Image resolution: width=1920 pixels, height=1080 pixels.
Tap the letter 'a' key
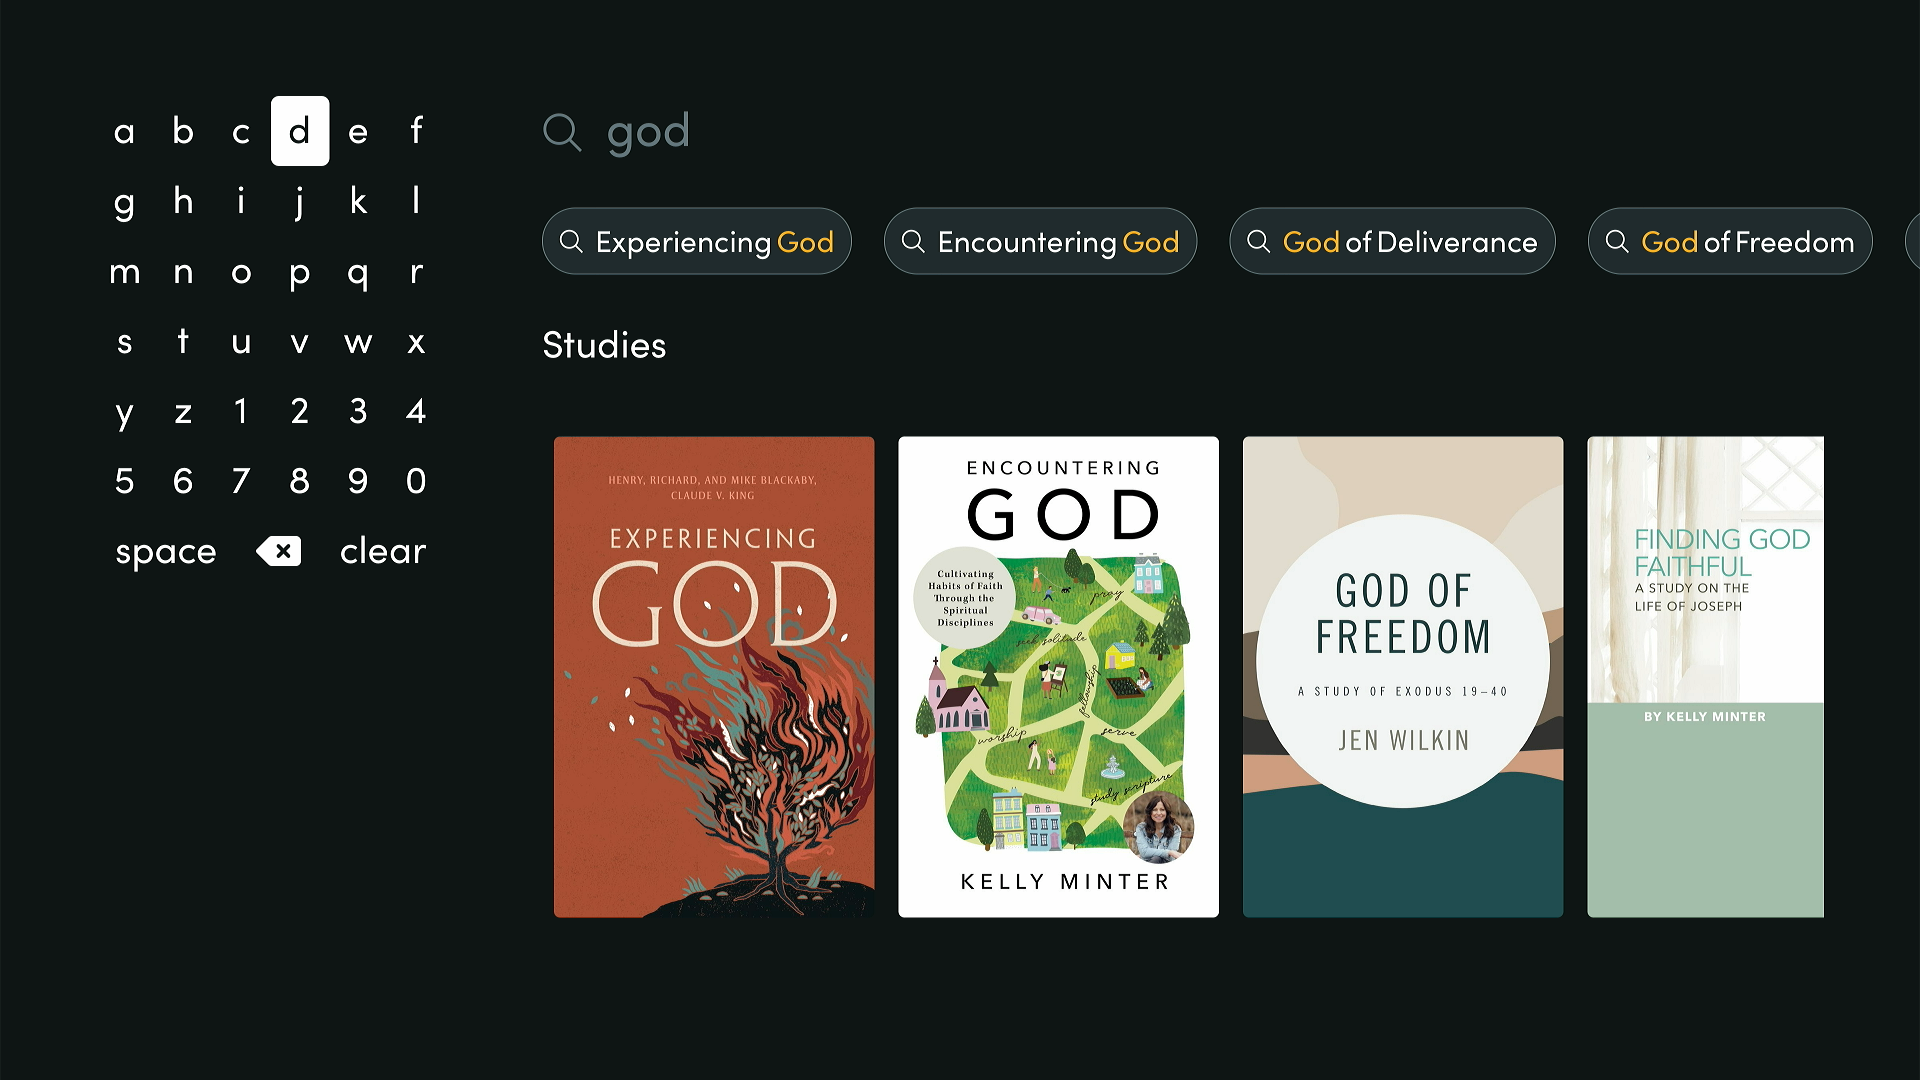pos(124,131)
